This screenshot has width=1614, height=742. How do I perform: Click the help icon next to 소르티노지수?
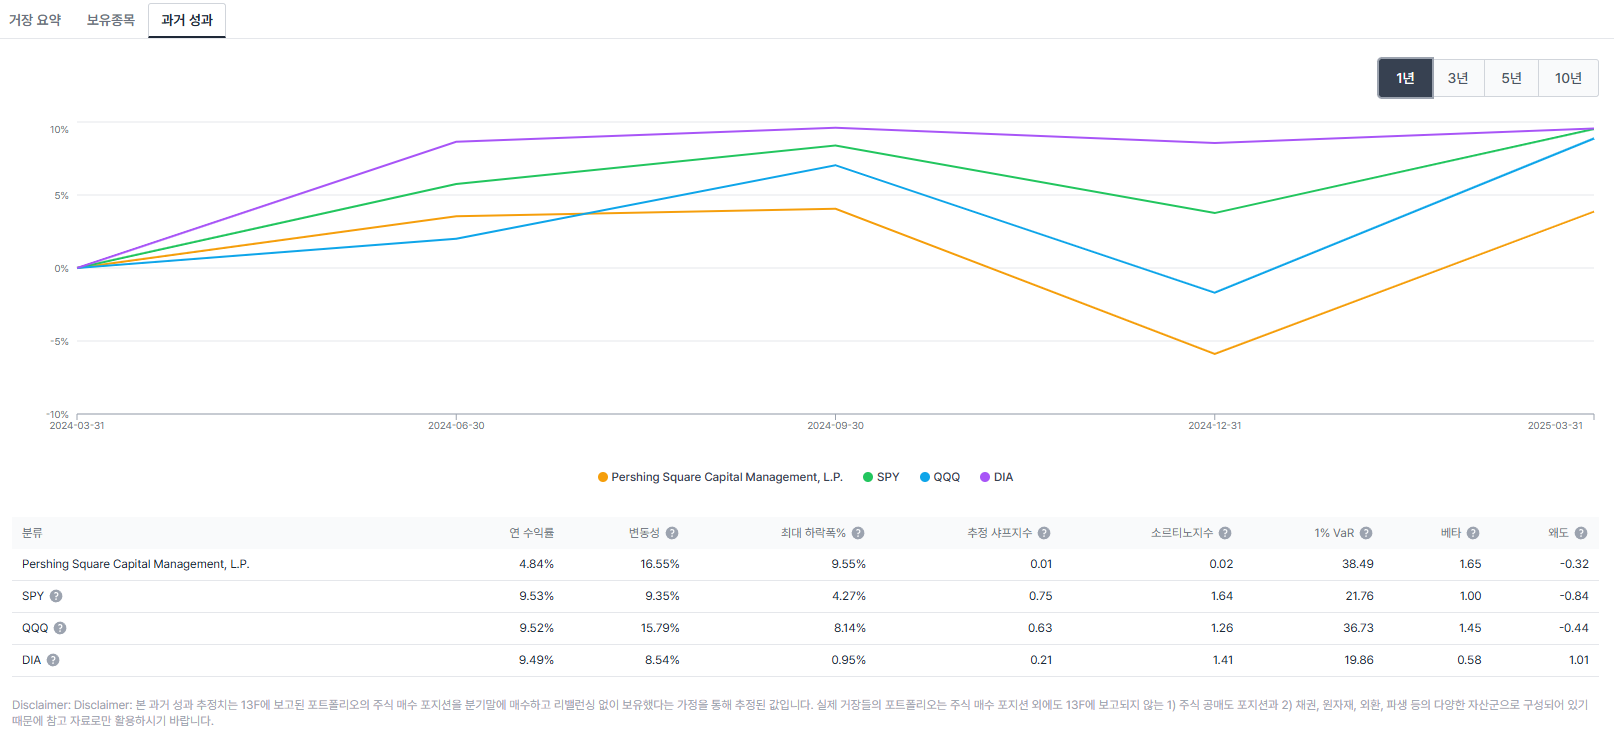pos(1225,533)
